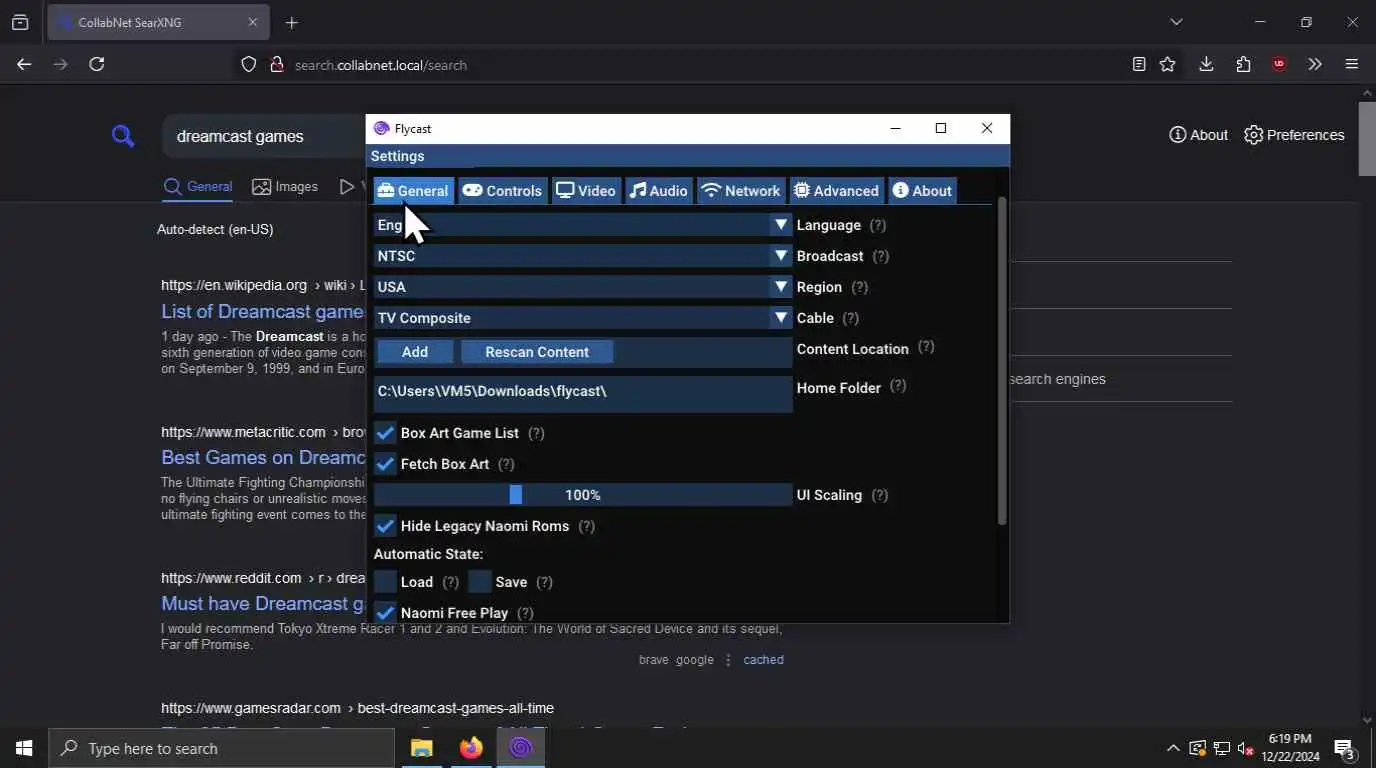Click the Region help question mark
This screenshot has height=768, width=1376.
[859, 287]
